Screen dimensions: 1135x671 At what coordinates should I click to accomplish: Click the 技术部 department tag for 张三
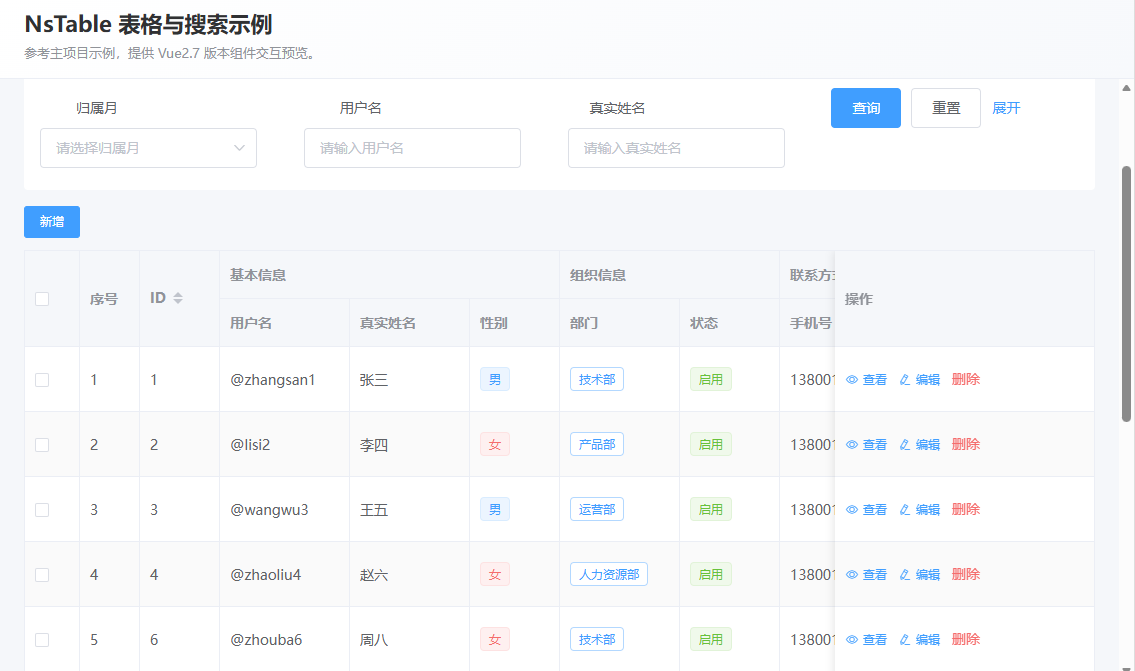pos(597,380)
